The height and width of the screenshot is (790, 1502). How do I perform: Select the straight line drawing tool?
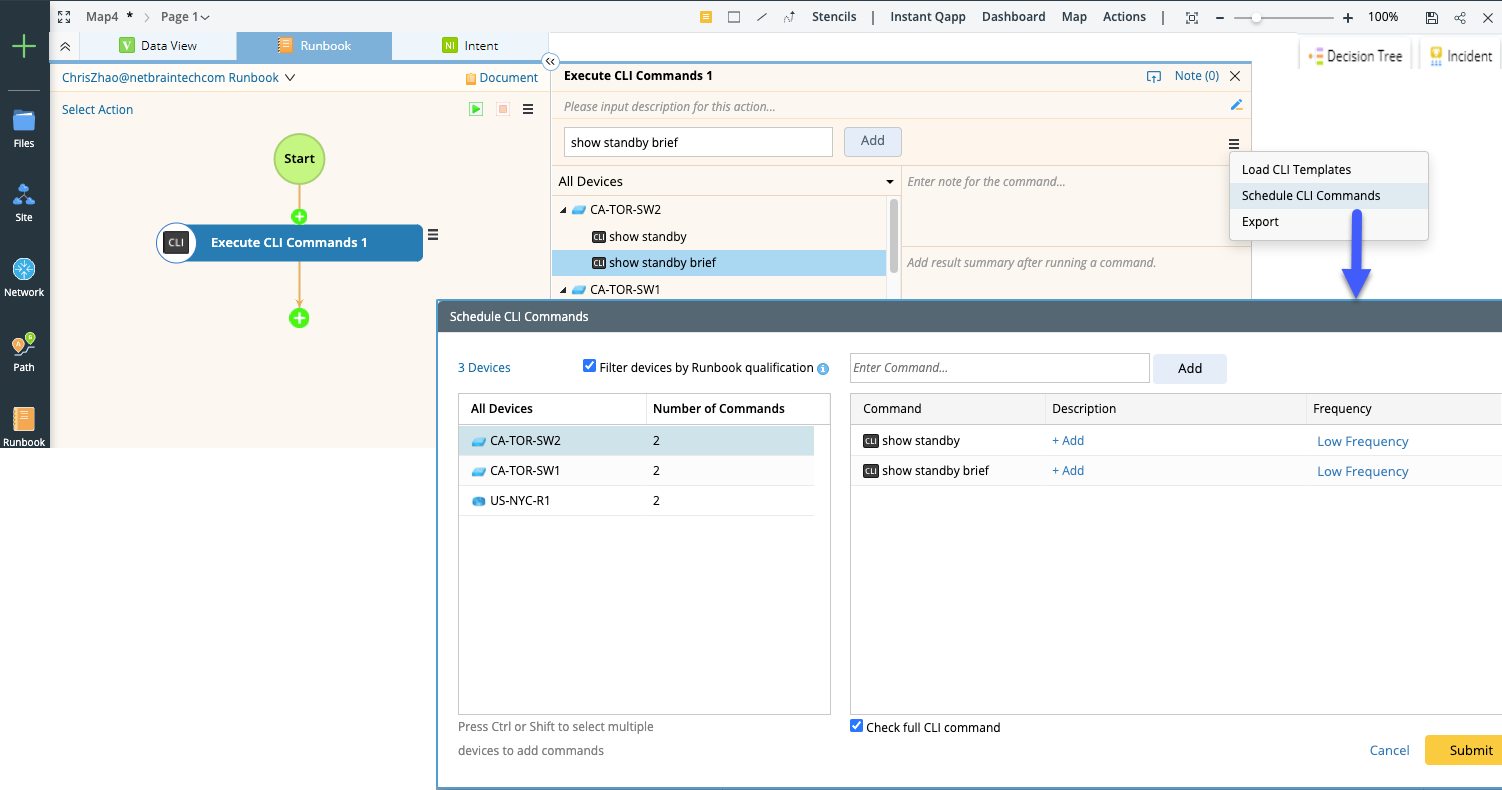(x=762, y=17)
